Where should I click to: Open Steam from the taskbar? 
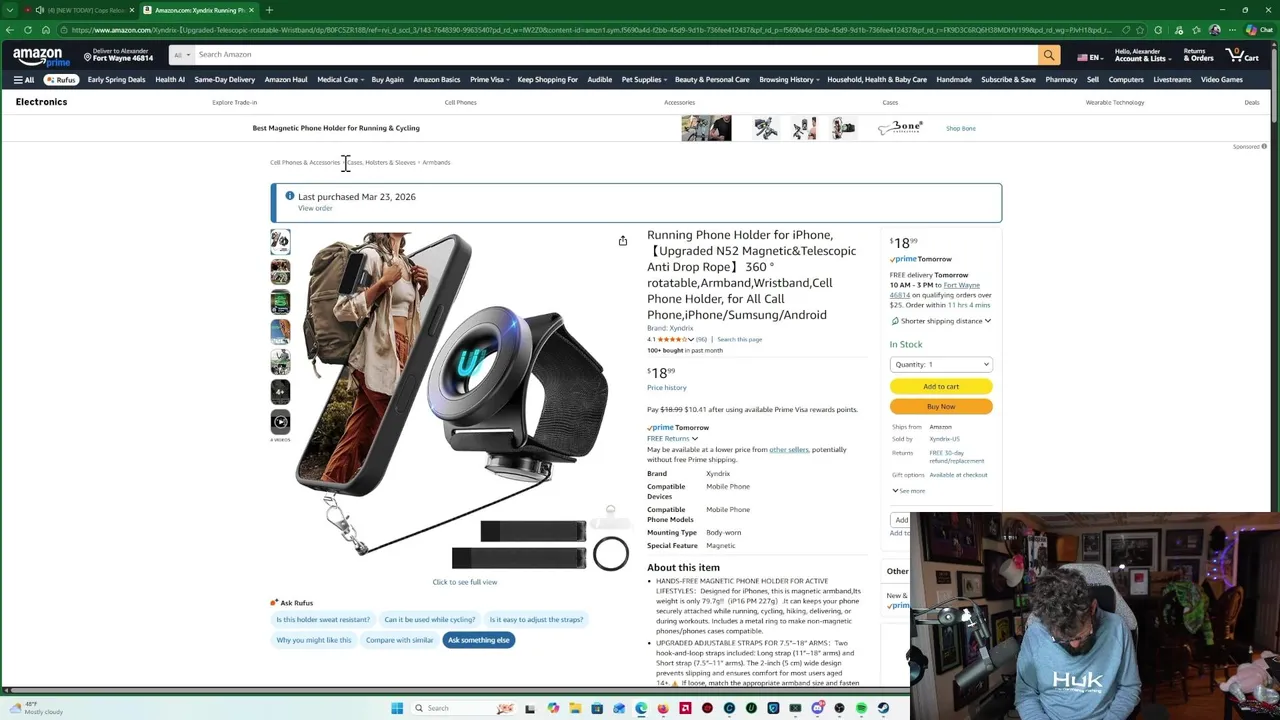883,708
